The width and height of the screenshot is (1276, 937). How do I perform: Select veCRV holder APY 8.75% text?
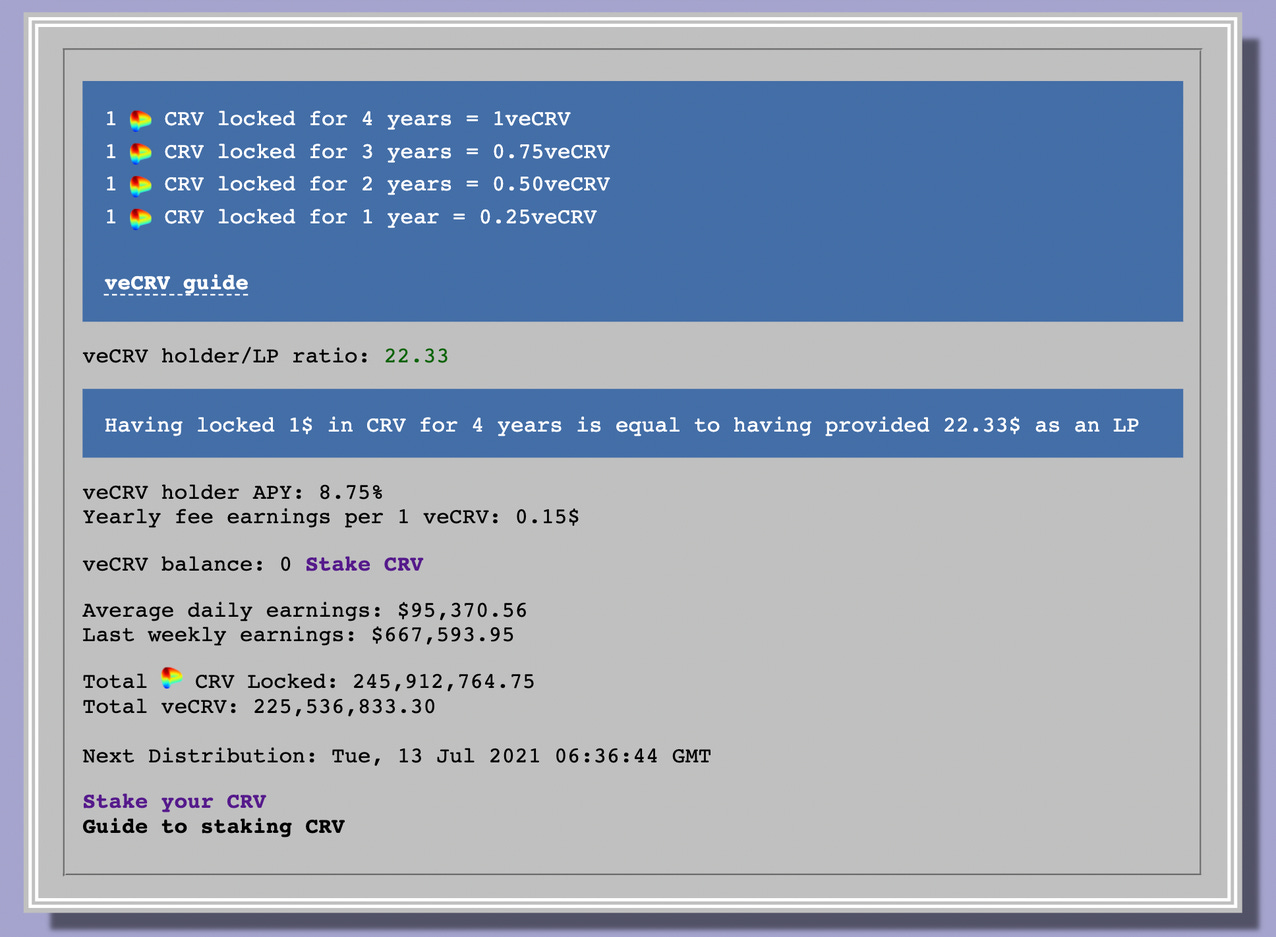pyautogui.click(x=232, y=492)
